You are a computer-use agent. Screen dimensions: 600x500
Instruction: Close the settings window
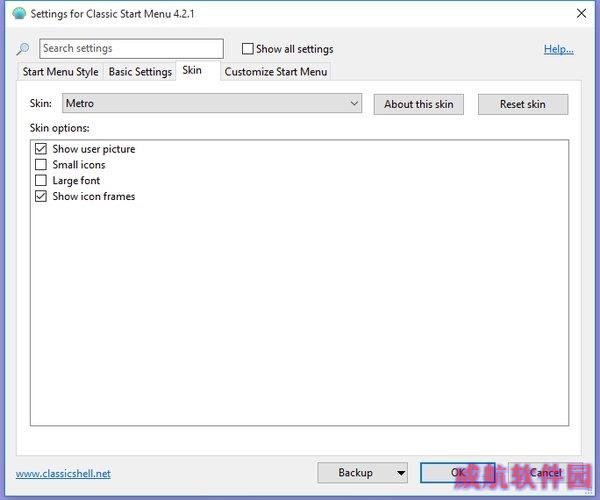[581, 13]
